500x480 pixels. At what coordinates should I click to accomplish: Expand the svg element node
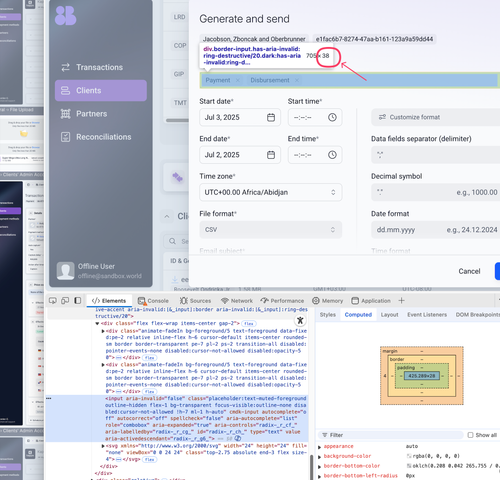pos(103,446)
